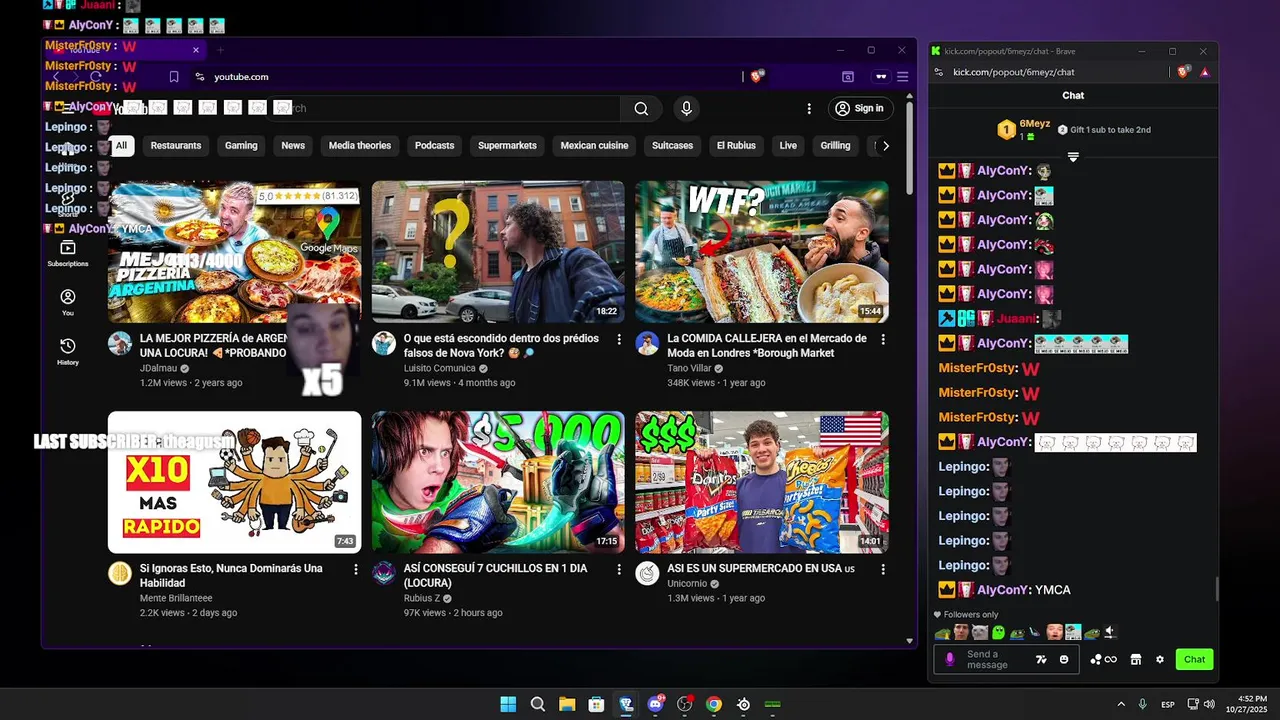Click youtube.com in the address bar

[241, 76]
